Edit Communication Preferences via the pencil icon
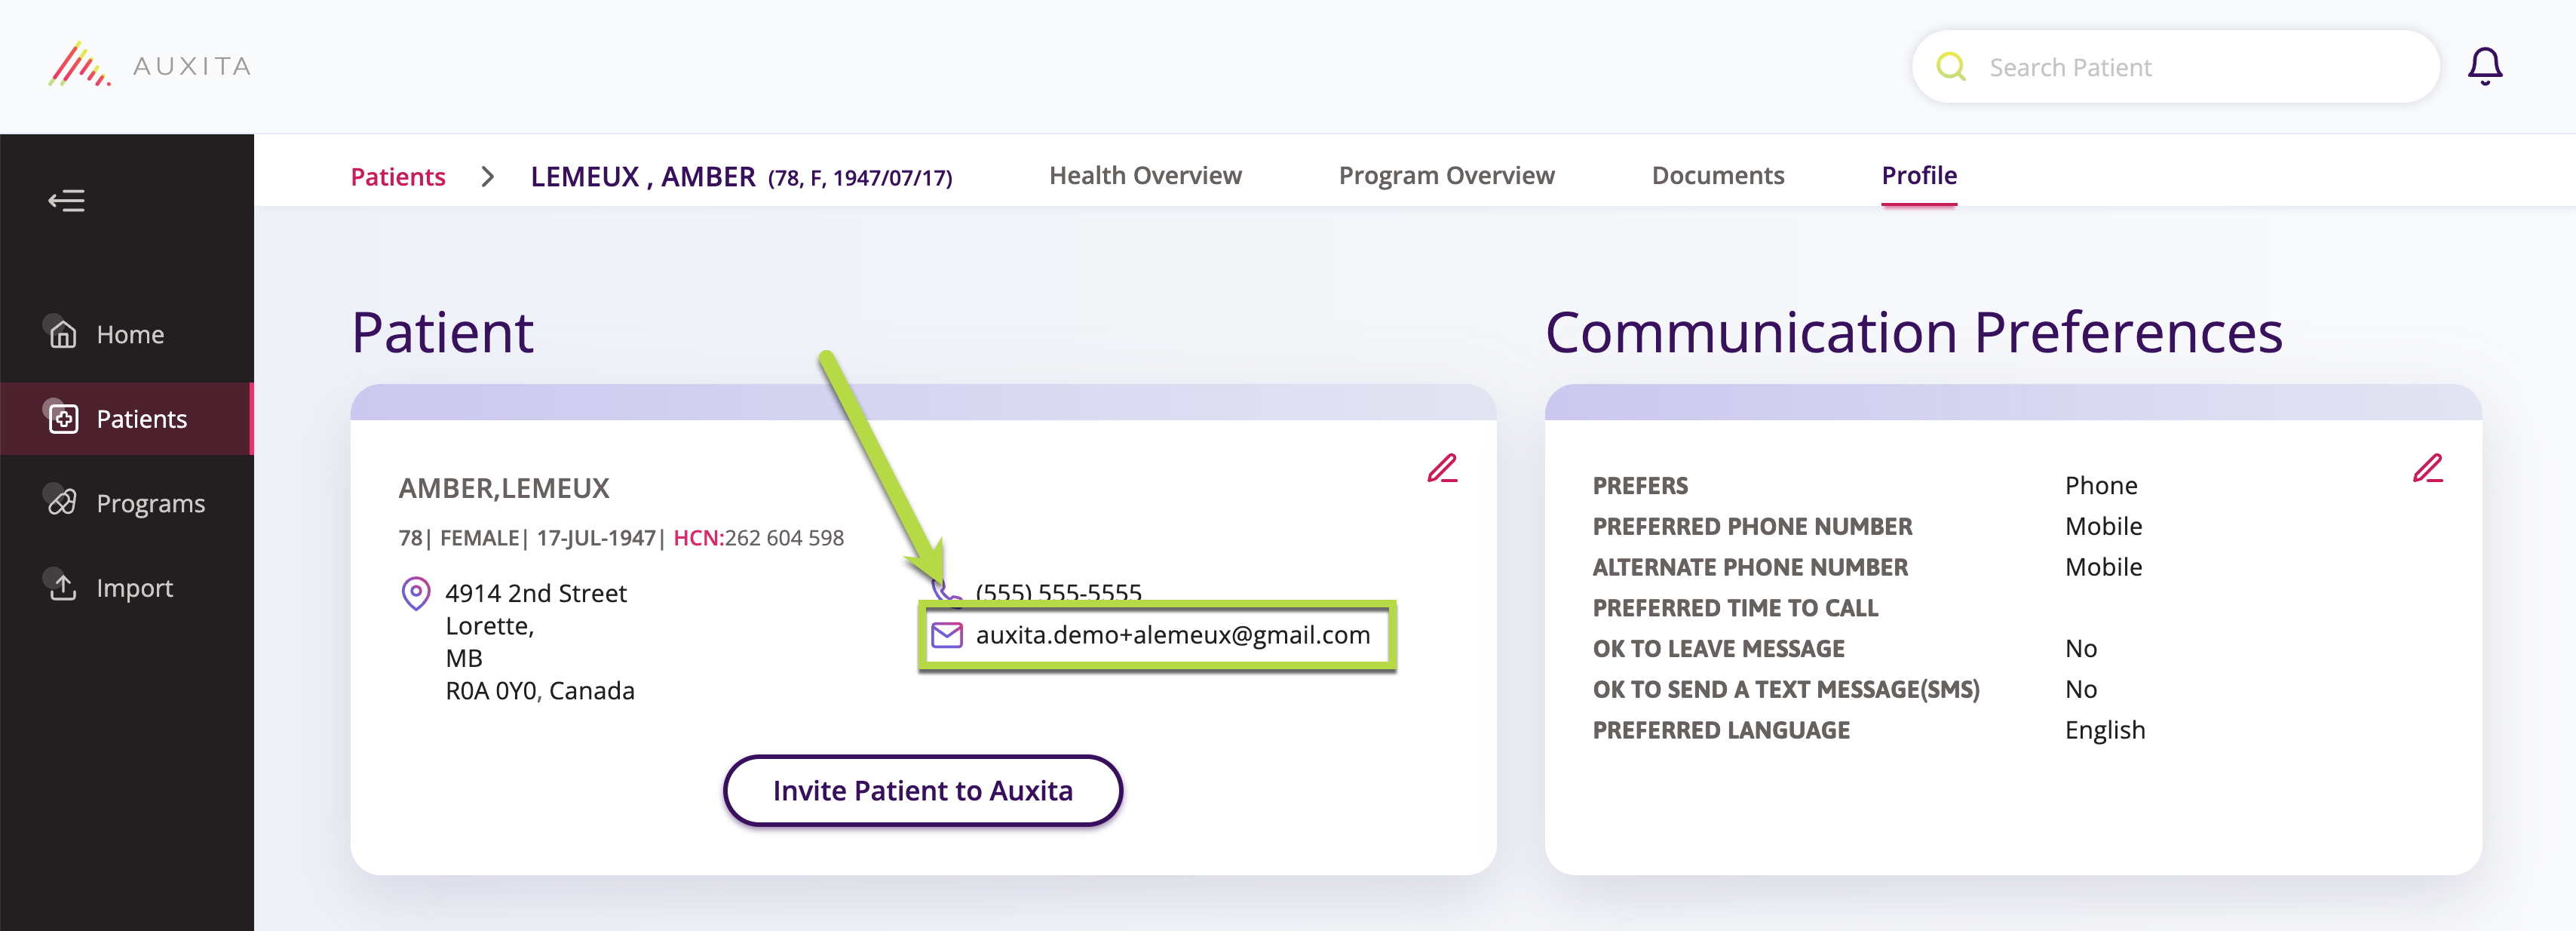This screenshot has width=2576, height=931. (x=2429, y=469)
